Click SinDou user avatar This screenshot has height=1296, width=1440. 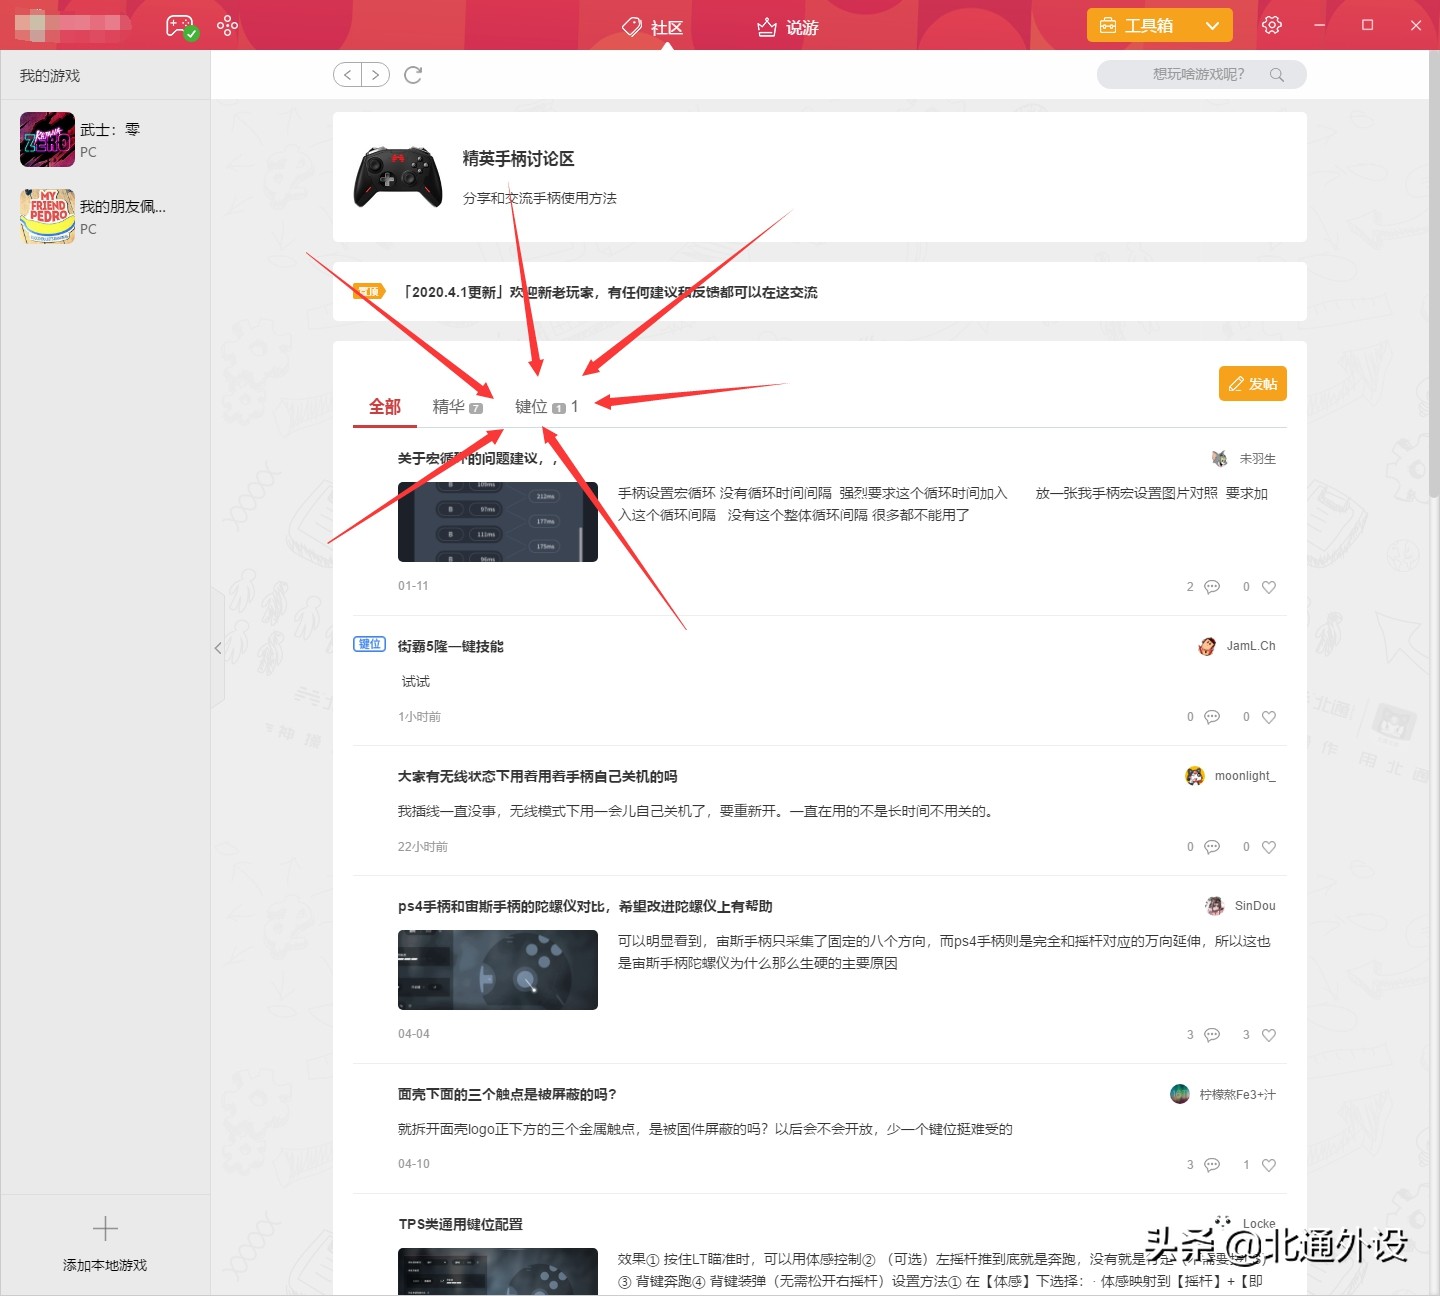pyautogui.click(x=1215, y=906)
